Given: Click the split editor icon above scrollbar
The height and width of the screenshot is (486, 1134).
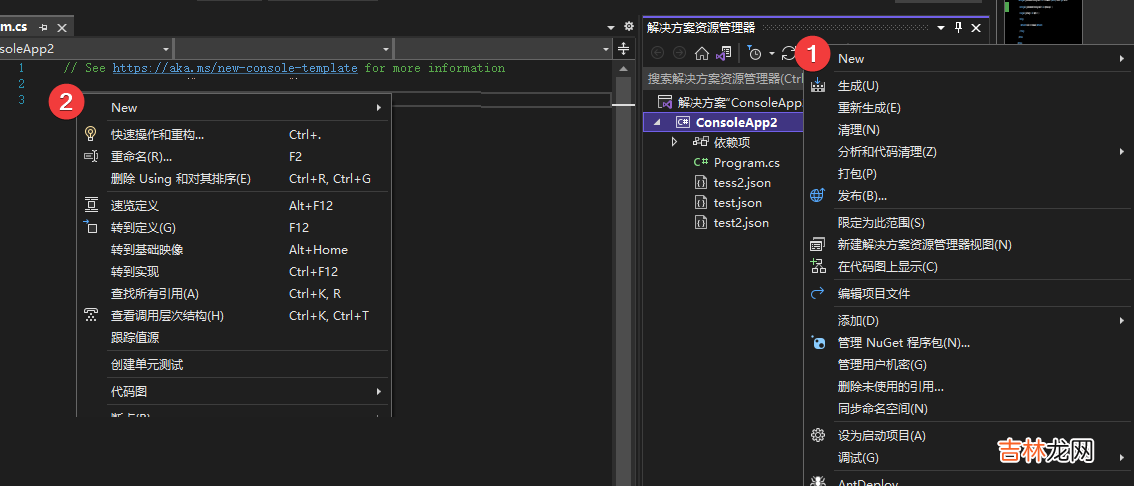Looking at the screenshot, I should pos(624,48).
